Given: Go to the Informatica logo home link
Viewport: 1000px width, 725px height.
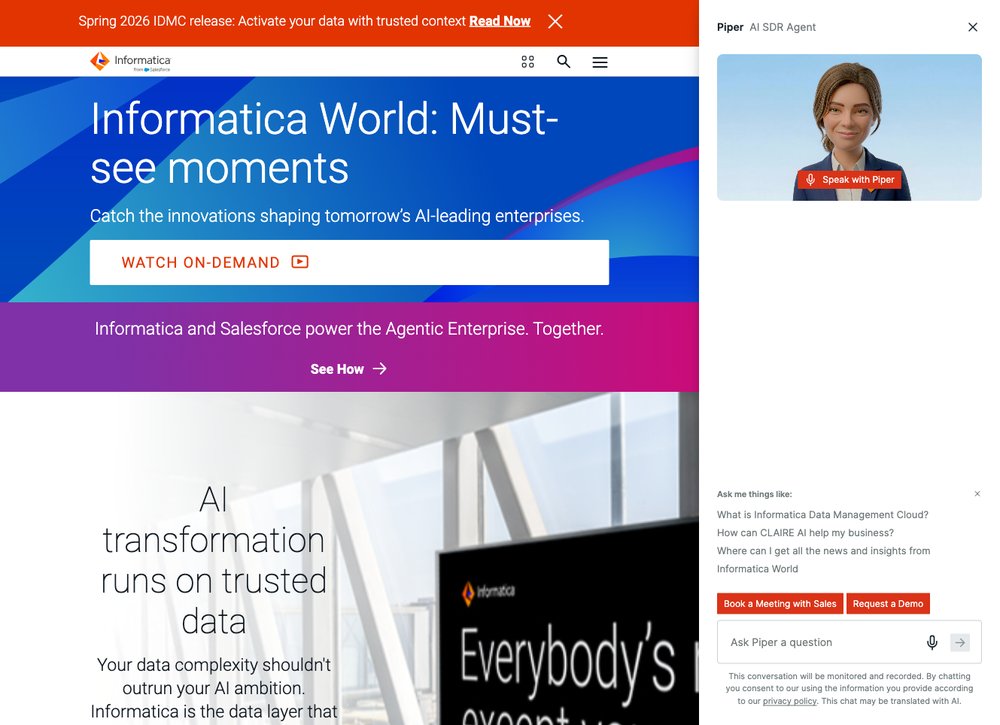Looking at the screenshot, I should tap(130, 61).
